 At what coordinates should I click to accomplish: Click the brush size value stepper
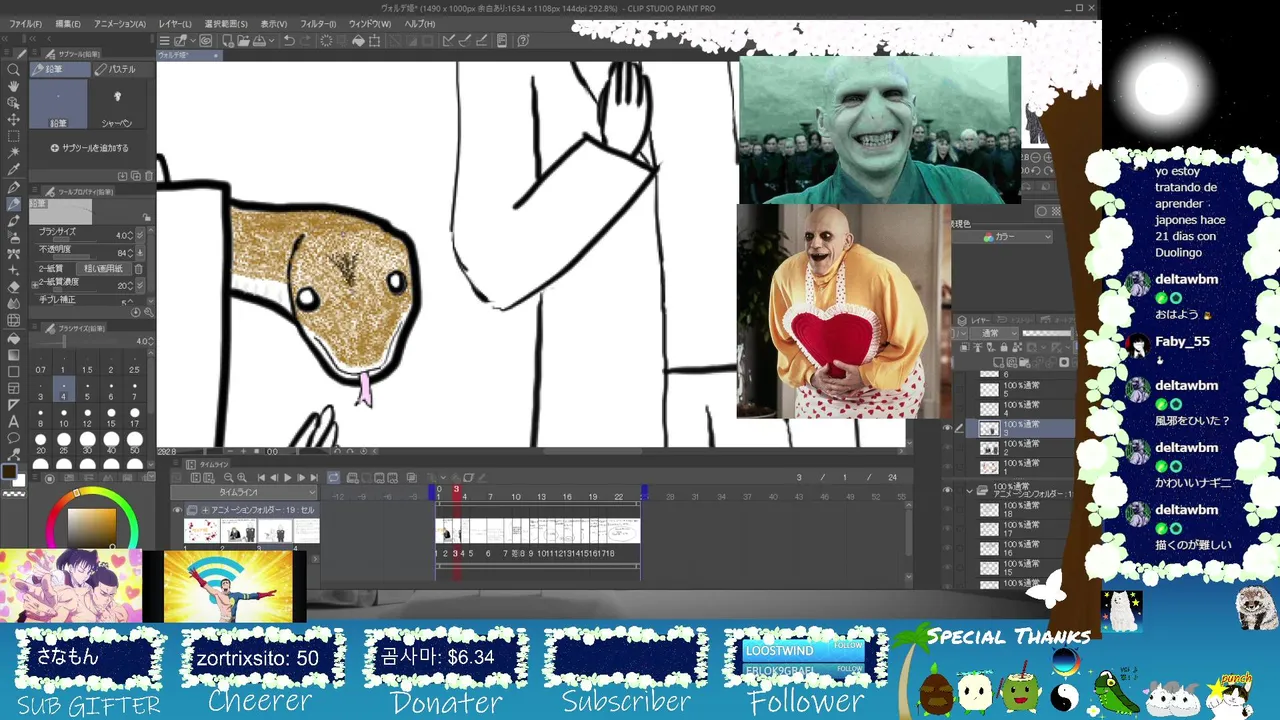[x=128, y=234]
